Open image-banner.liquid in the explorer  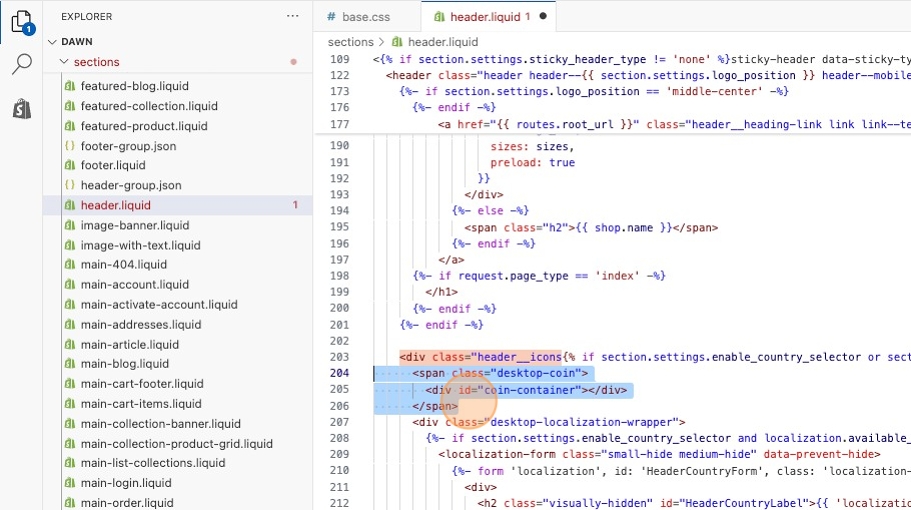point(134,225)
